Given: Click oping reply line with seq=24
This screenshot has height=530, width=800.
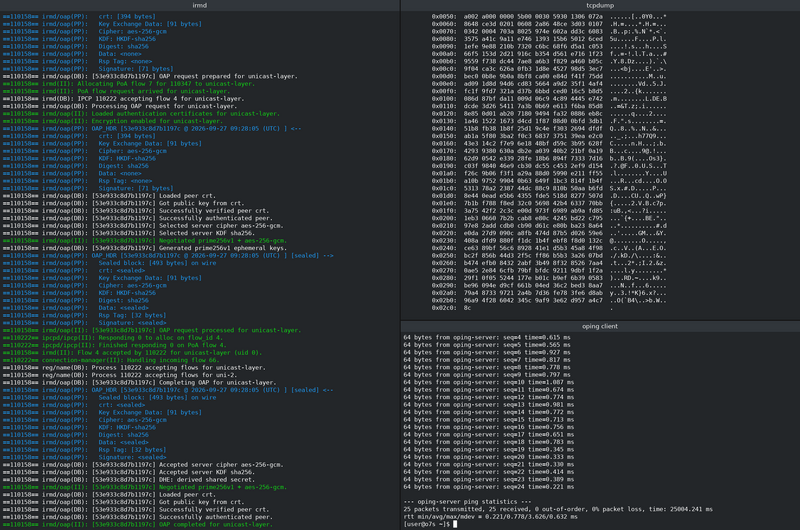Looking at the screenshot, I should point(489,487).
